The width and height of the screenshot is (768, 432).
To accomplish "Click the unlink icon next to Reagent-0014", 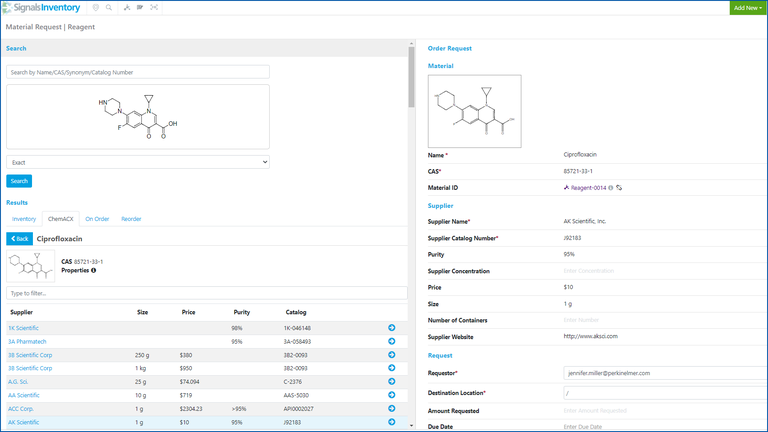I will (x=619, y=188).
